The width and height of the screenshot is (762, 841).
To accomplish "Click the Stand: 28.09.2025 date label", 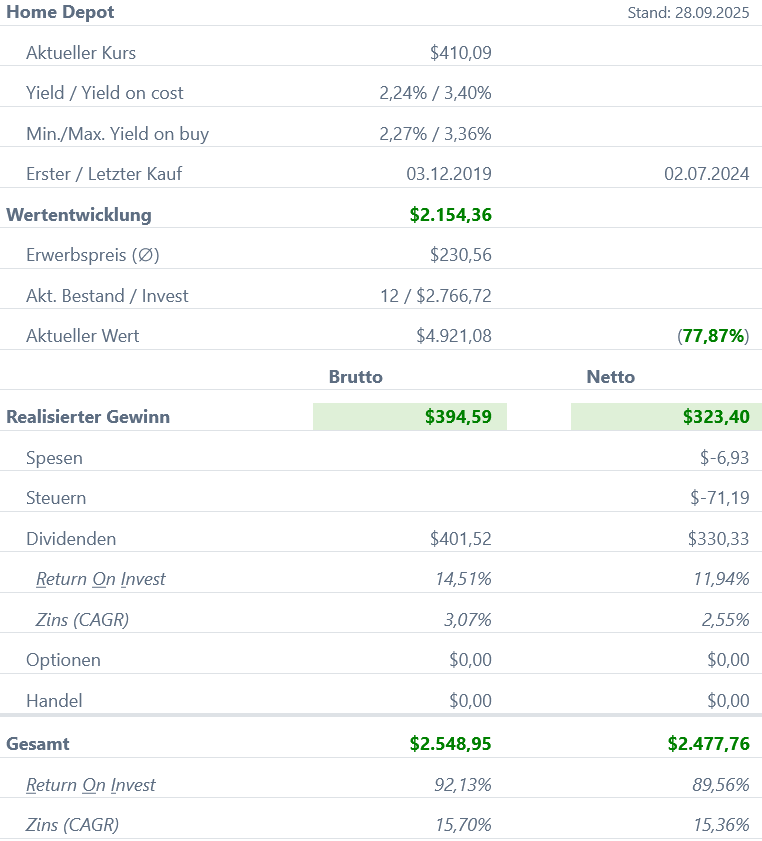I will click(688, 13).
